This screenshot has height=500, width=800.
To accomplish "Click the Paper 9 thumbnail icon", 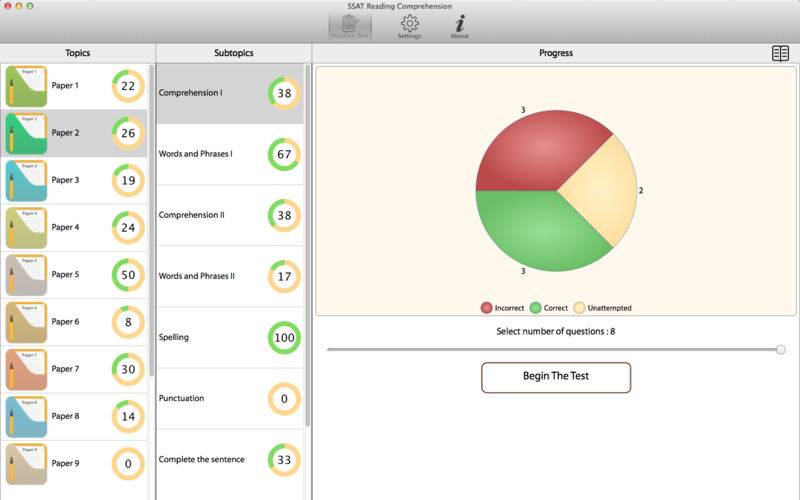I will click(x=26, y=464).
